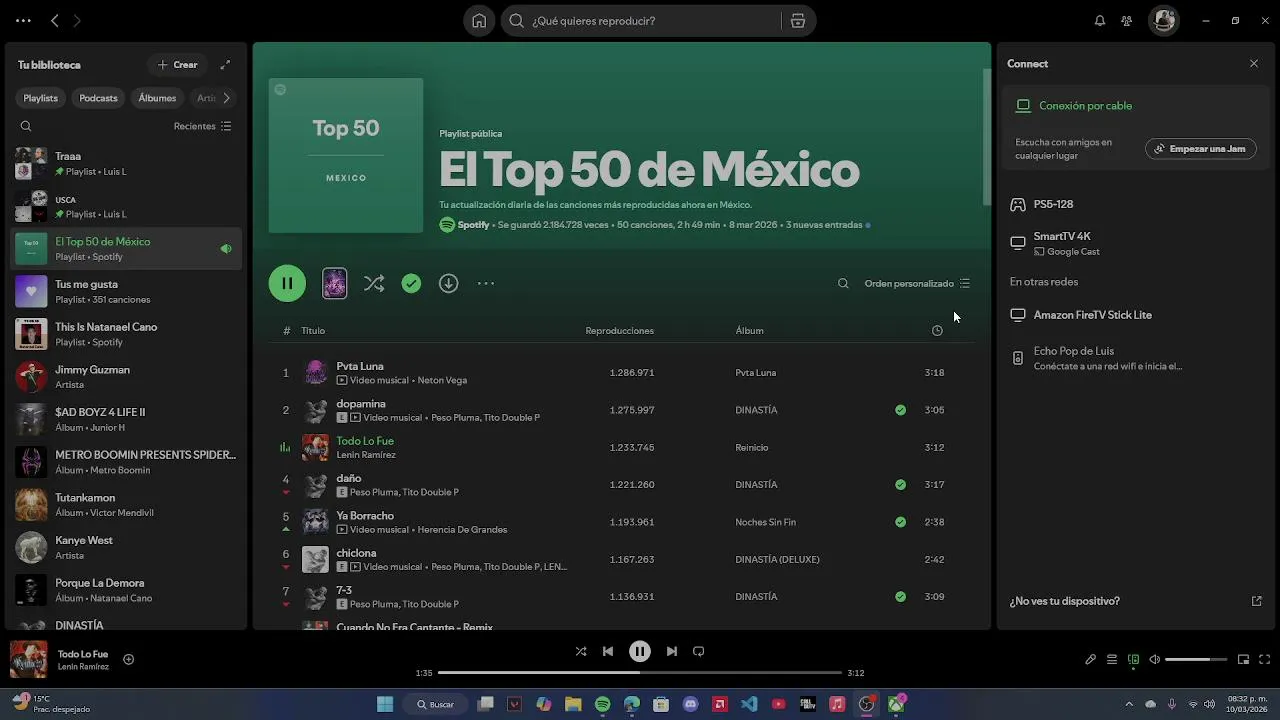The height and width of the screenshot is (720, 1280).
Task: Filter library by Álbumes chip
Action: (x=157, y=98)
